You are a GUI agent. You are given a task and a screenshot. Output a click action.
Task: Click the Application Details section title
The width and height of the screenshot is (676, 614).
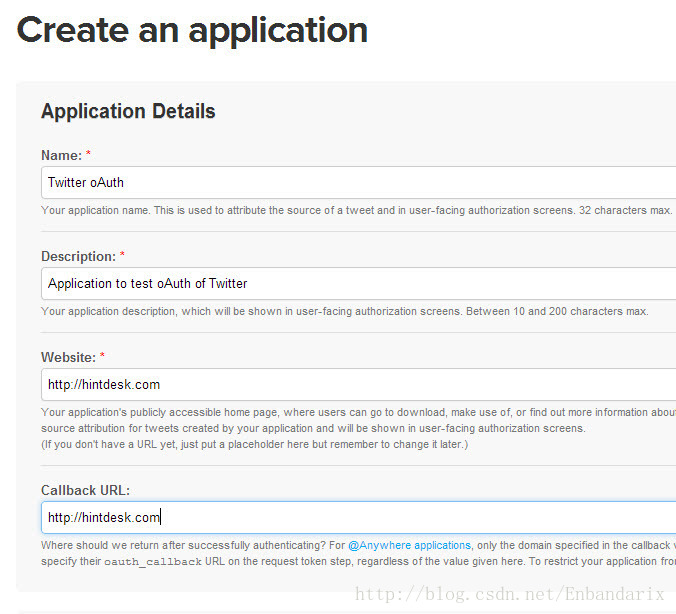click(128, 111)
